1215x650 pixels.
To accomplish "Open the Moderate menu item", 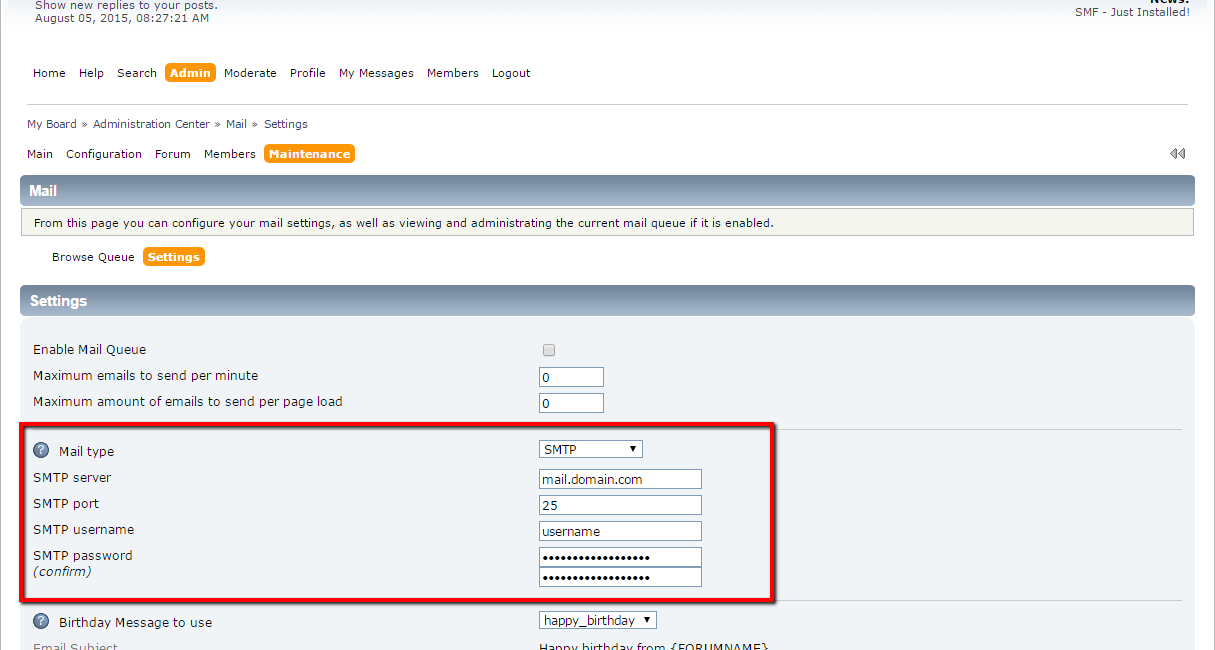I will point(250,72).
